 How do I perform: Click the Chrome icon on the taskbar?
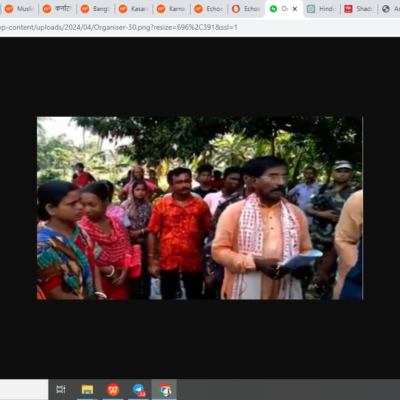click(x=164, y=389)
